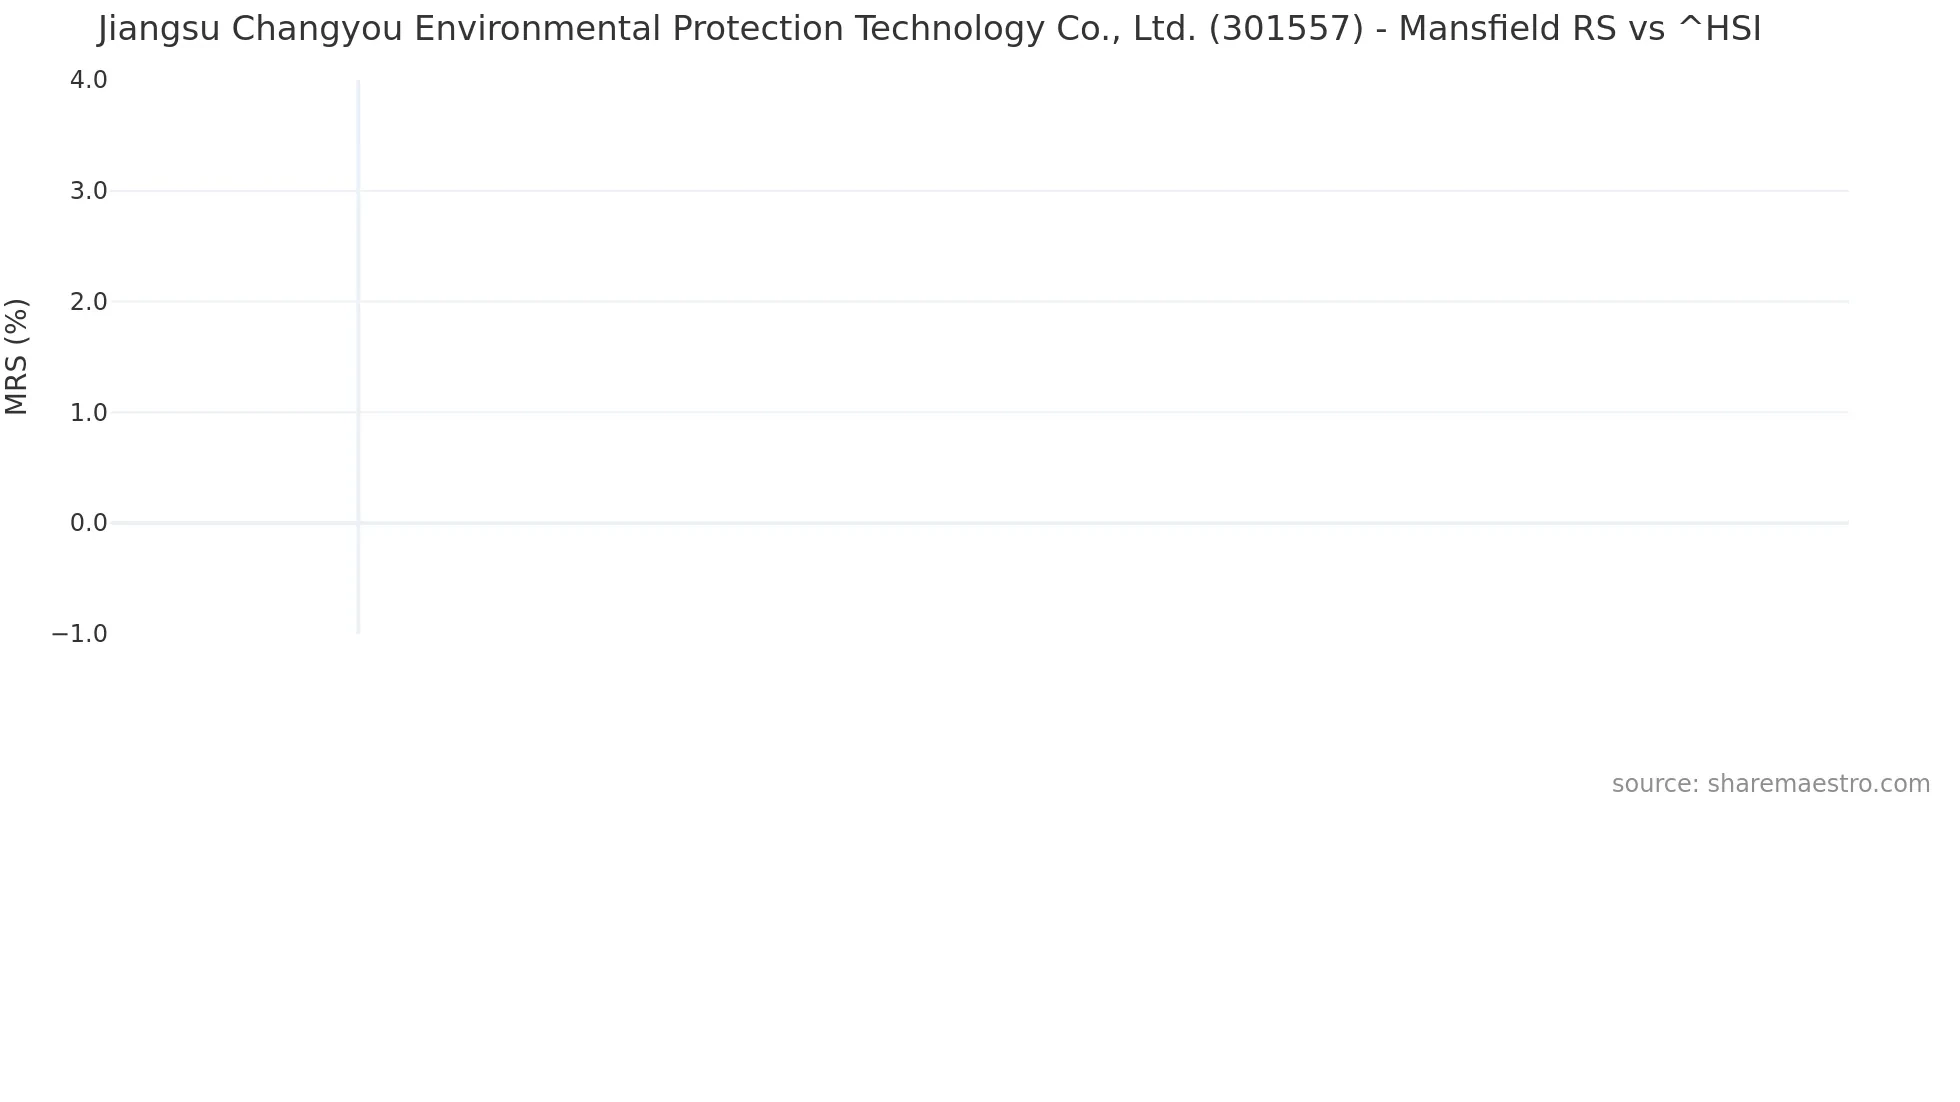Open the source: sharemaestro.com attribution
The width and height of the screenshot is (1960, 1102).
click(1770, 784)
